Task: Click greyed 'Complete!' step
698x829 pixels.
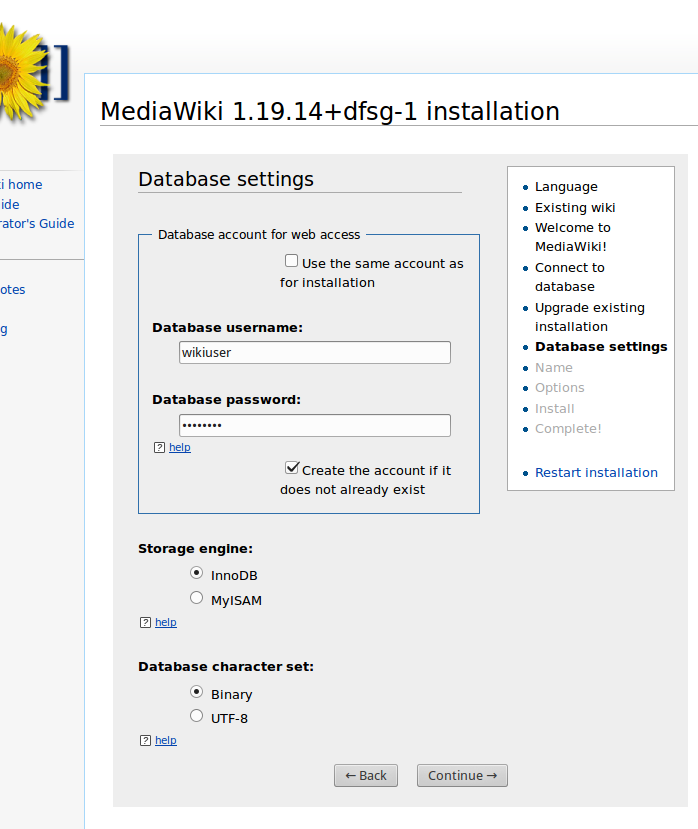Action: 568,429
